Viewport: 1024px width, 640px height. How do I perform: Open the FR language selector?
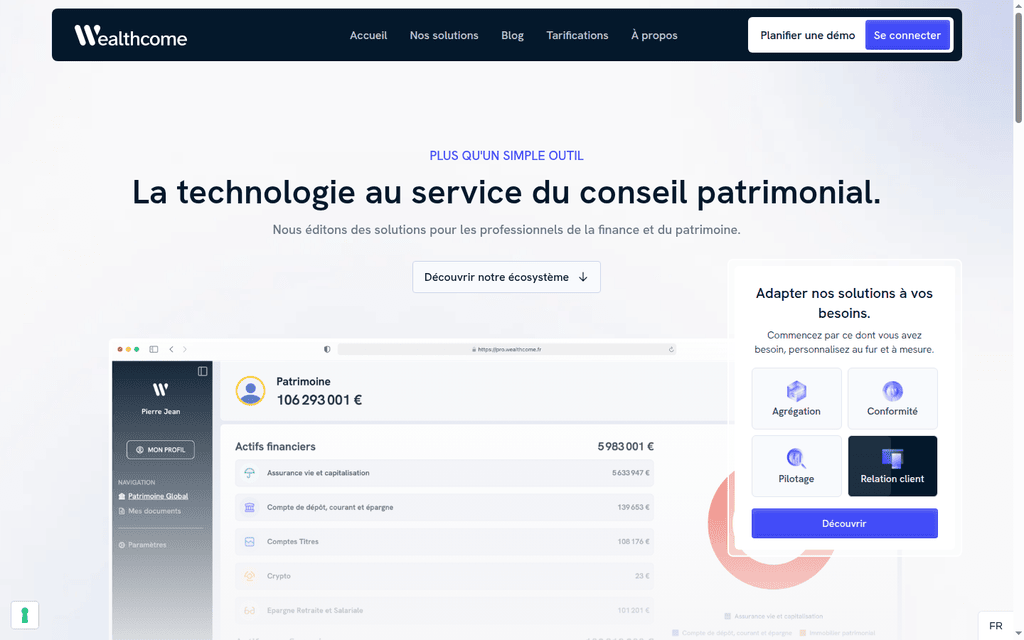point(995,626)
